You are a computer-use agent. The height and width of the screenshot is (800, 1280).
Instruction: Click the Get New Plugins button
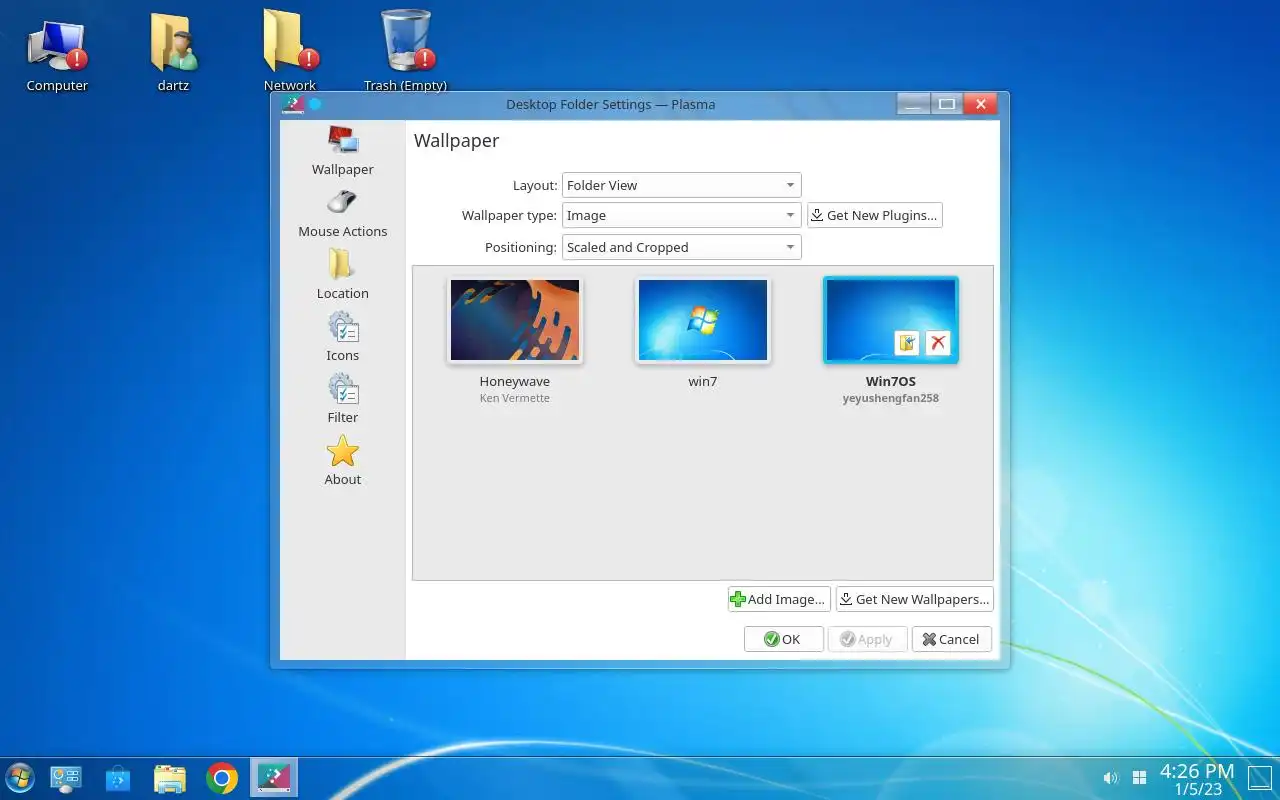point(875,215)
